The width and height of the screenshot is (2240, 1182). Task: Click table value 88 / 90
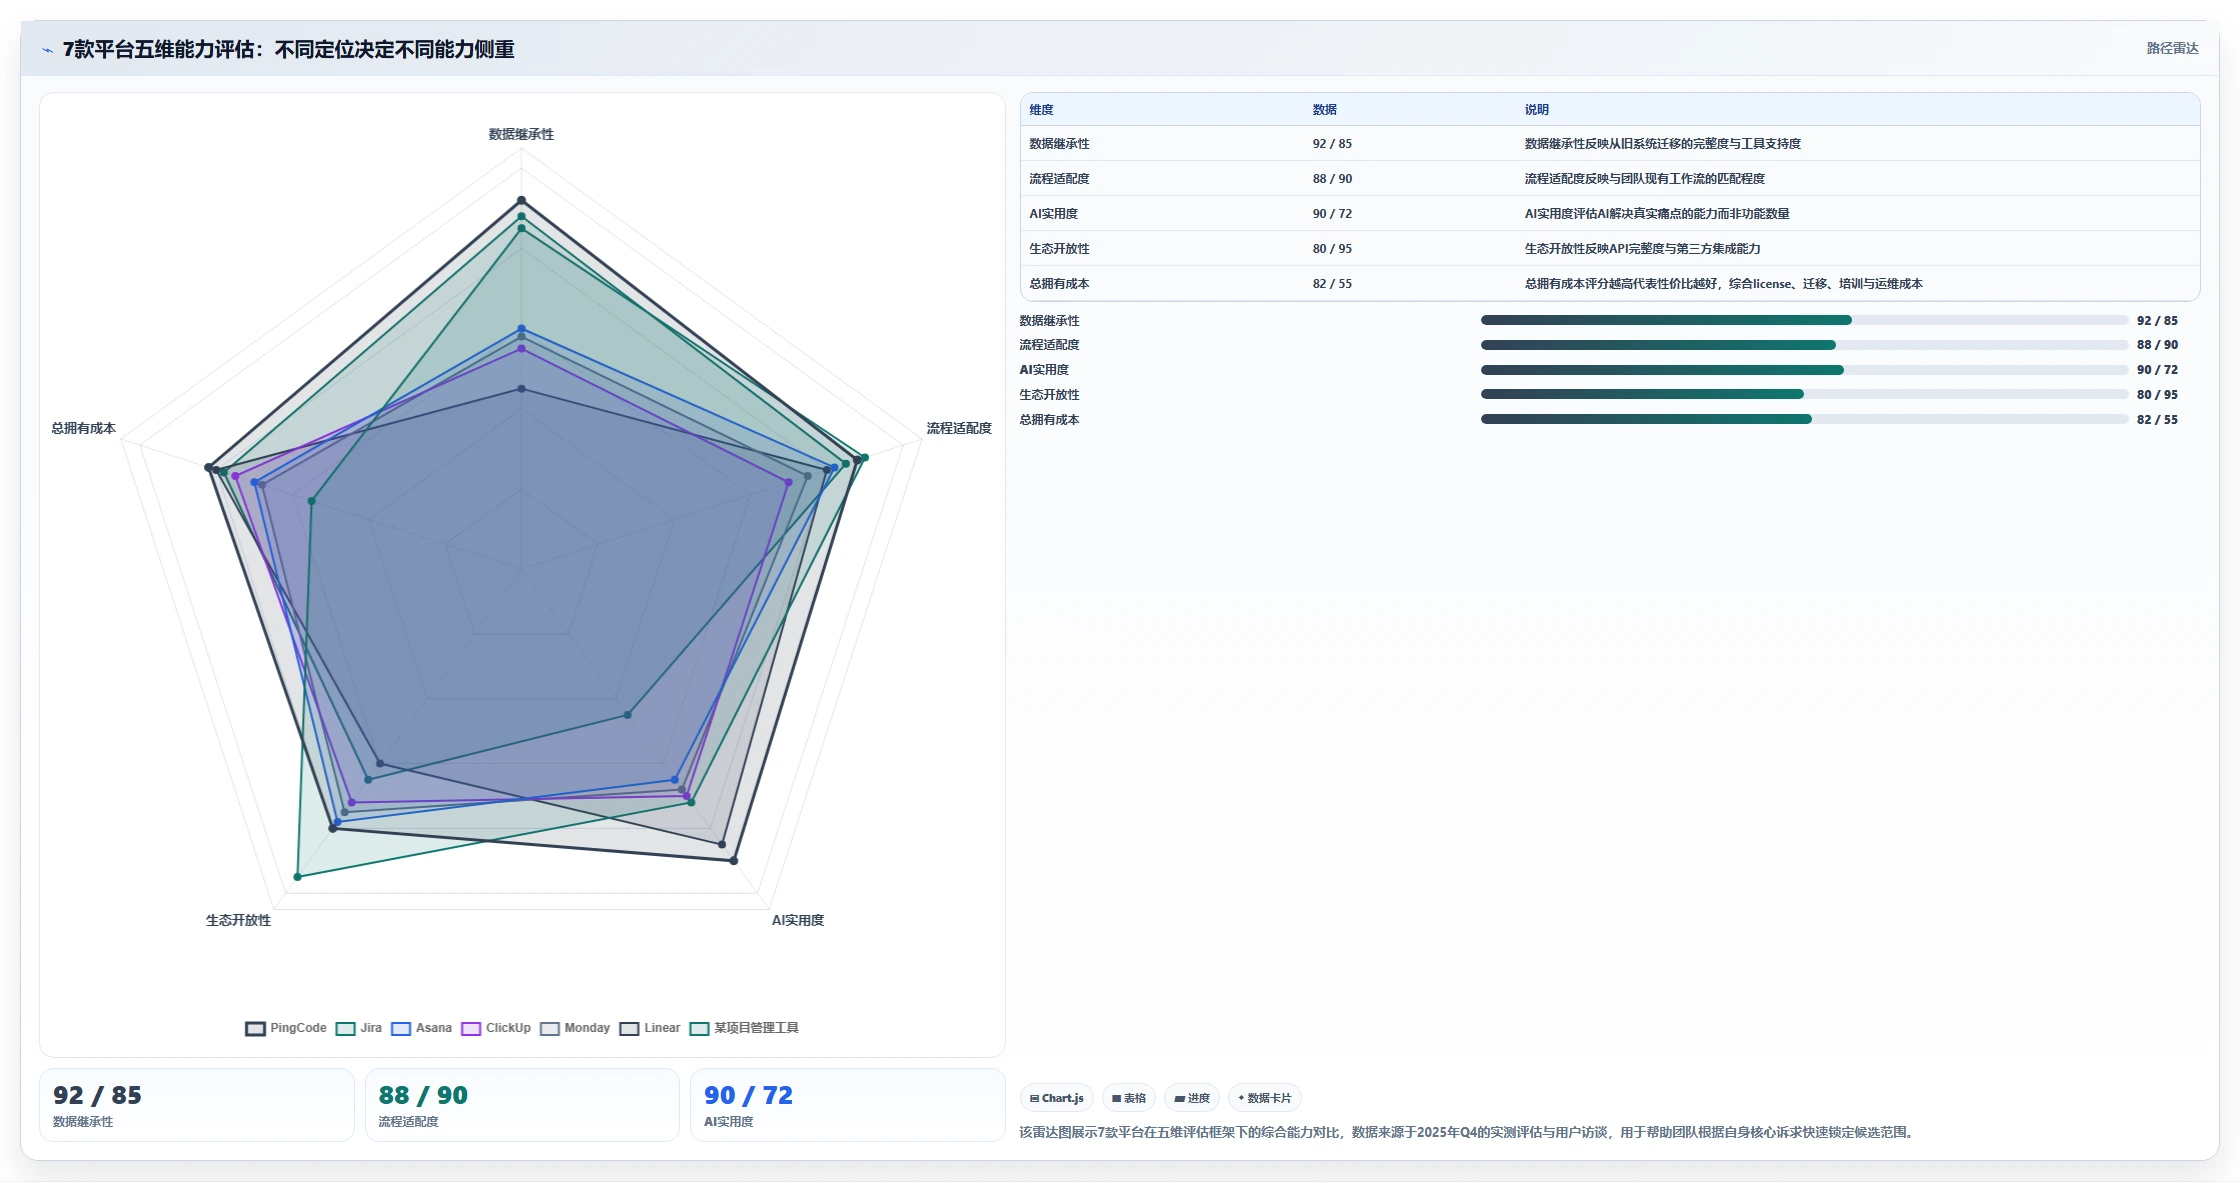click(x=1332, y=179)
